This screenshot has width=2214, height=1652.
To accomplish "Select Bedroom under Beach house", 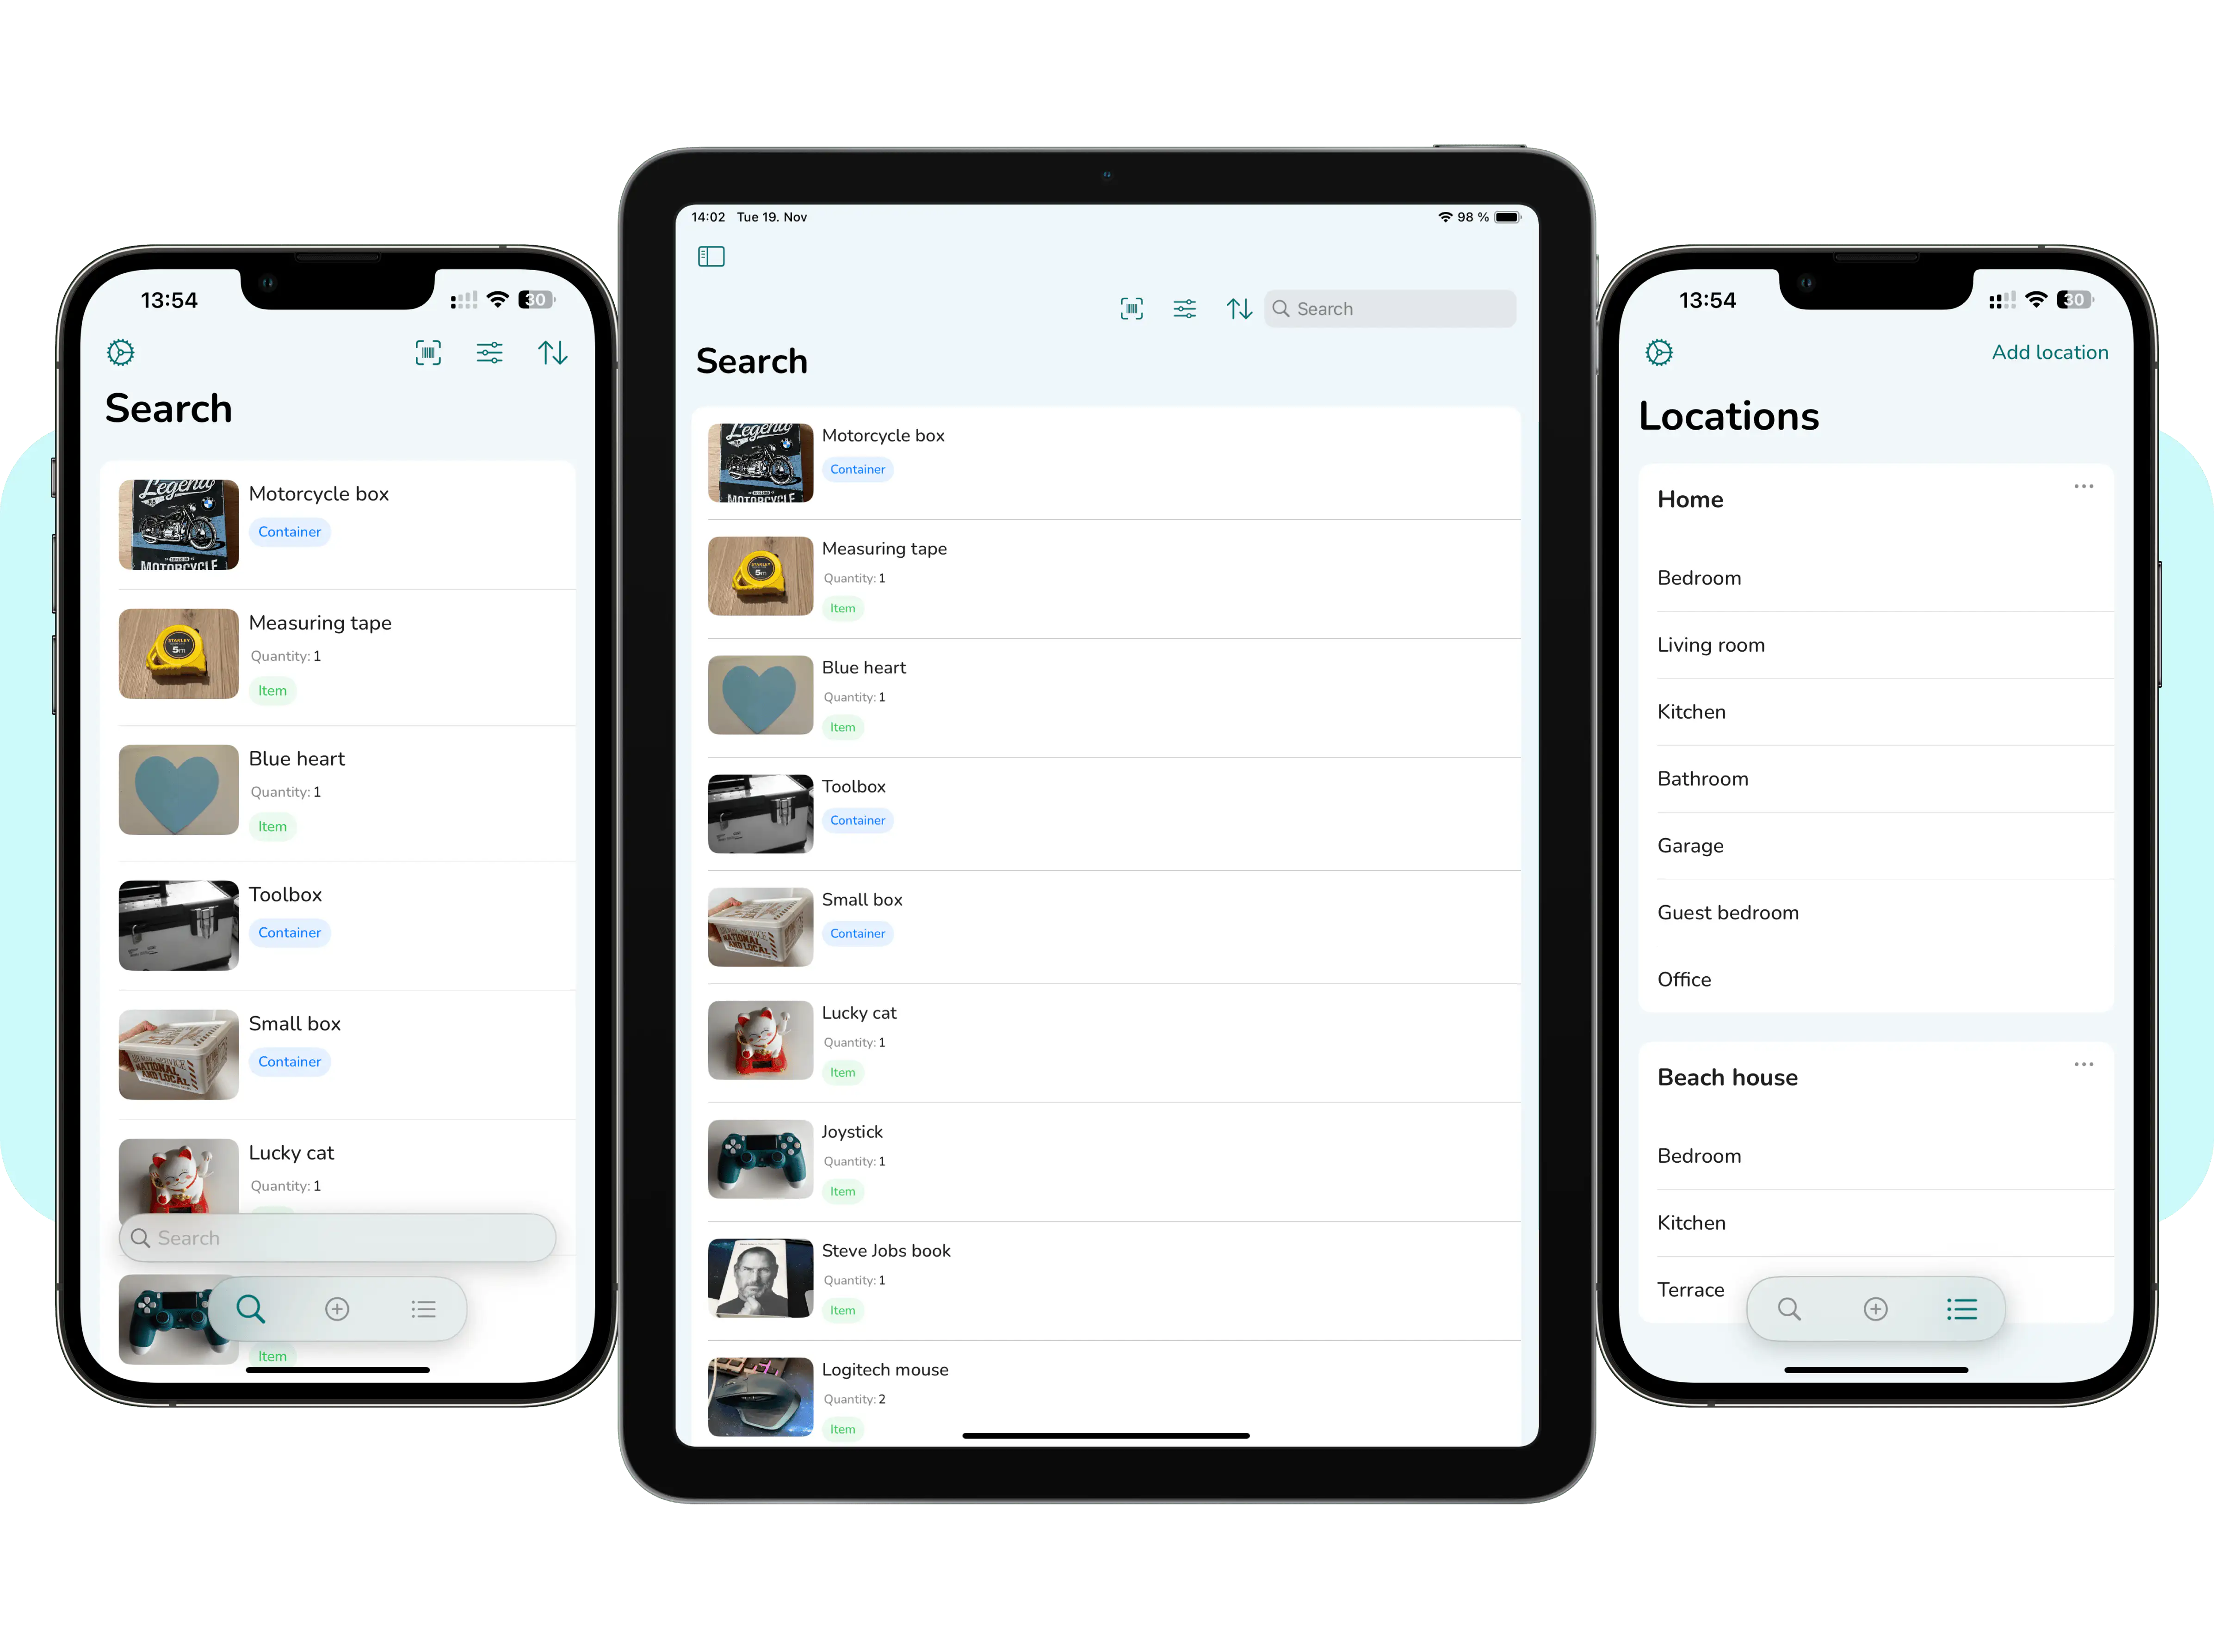I will point(1701,1158).
